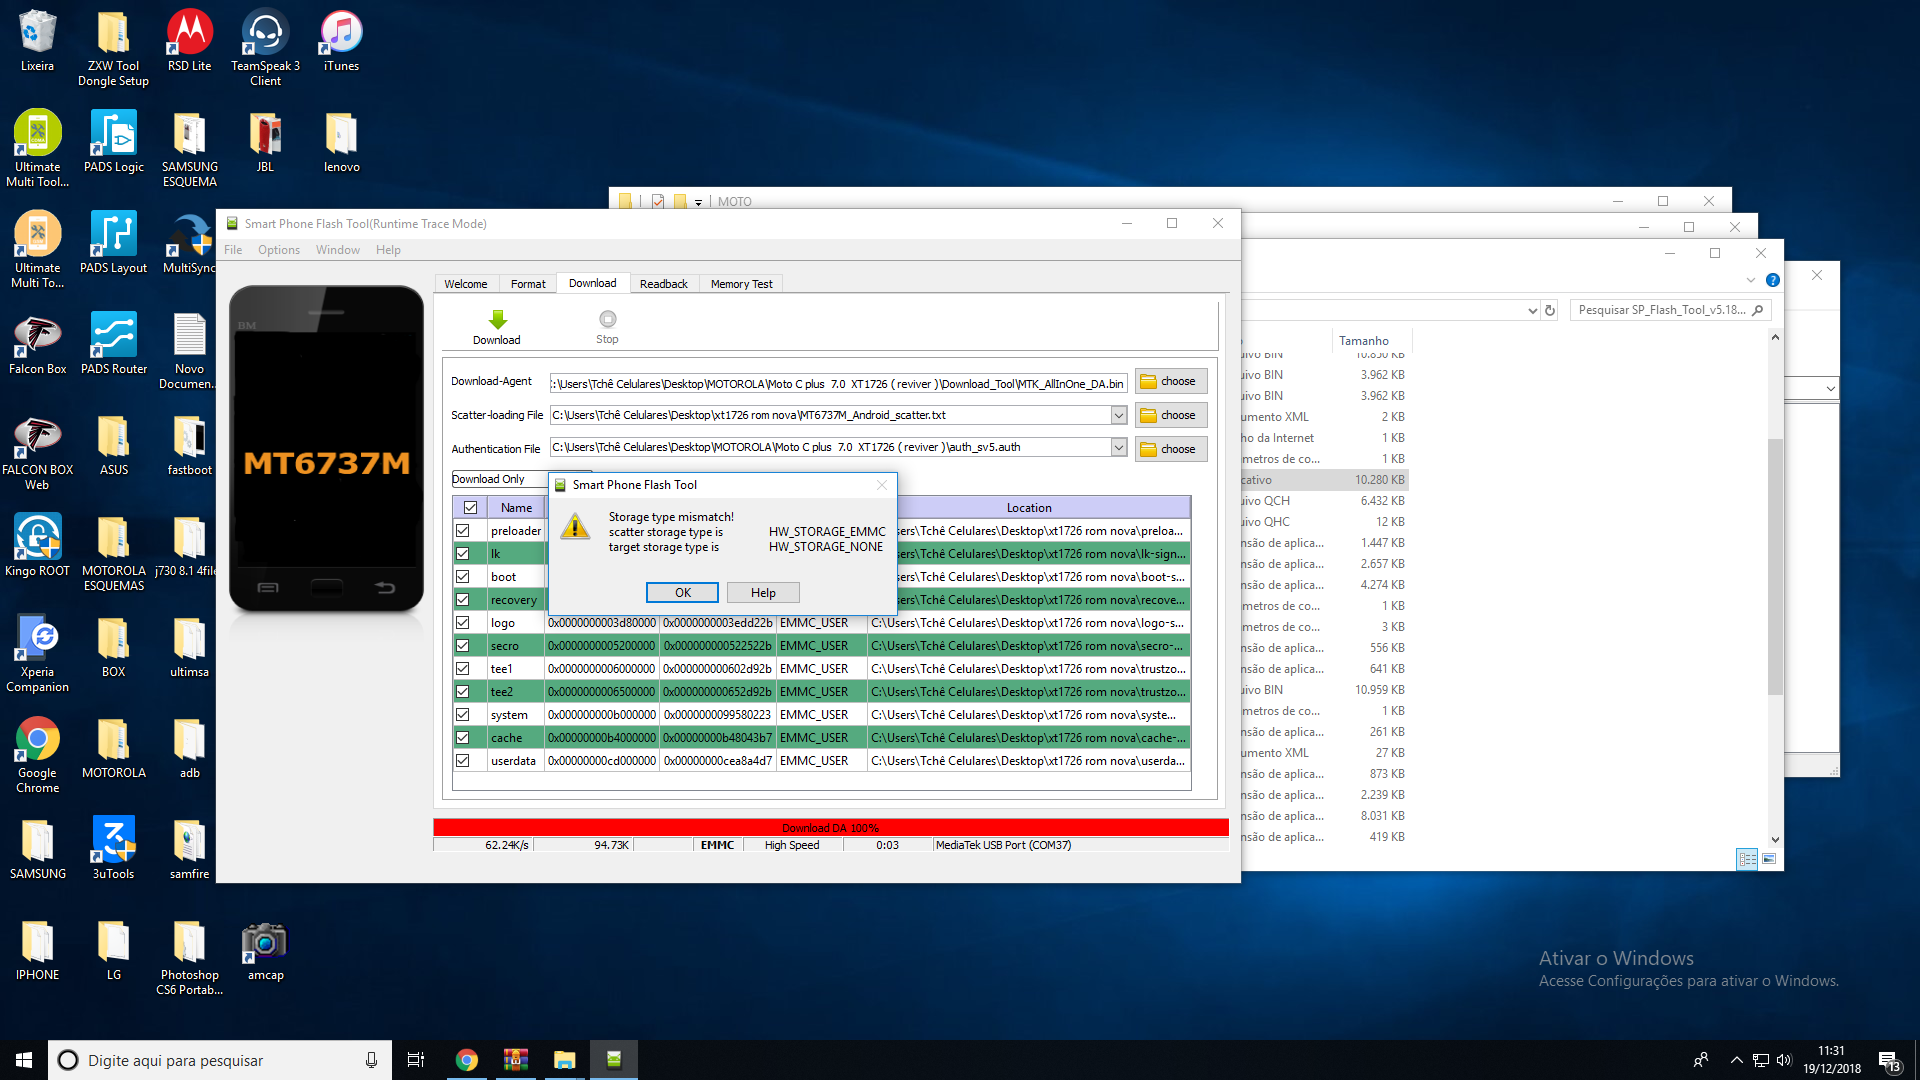Open the Novo Documento text file icon
Screen dimensions: 1920x1080
(189, 335)
